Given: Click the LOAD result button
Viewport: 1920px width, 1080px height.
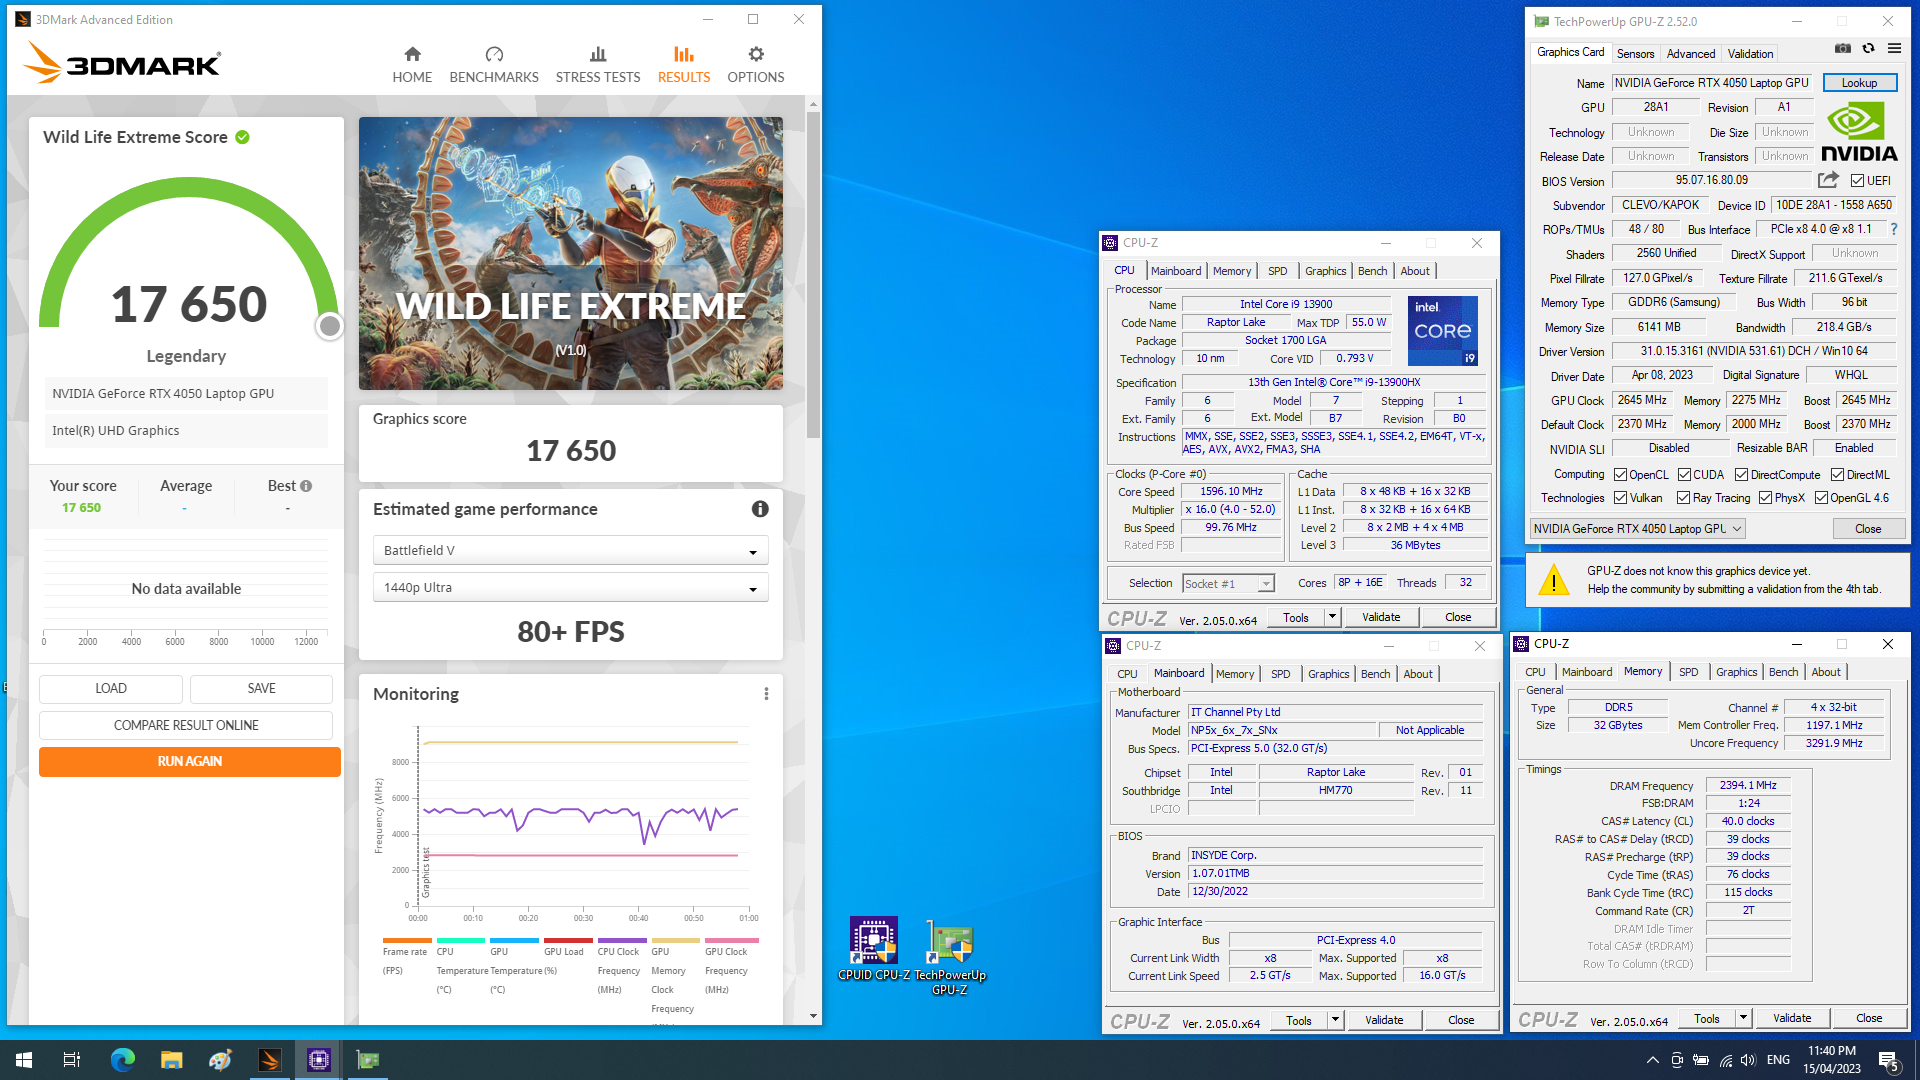Looking at the screenshot, I should click(x=111, y=688).
